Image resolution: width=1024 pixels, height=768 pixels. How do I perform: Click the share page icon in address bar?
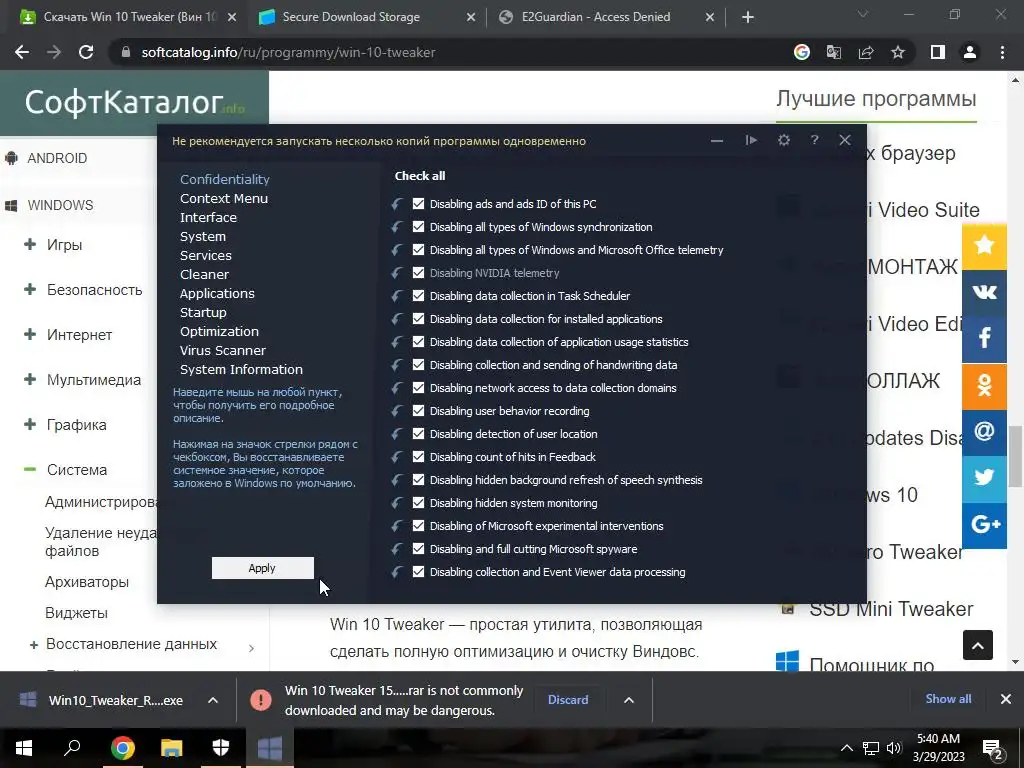(x=866, y=52)
